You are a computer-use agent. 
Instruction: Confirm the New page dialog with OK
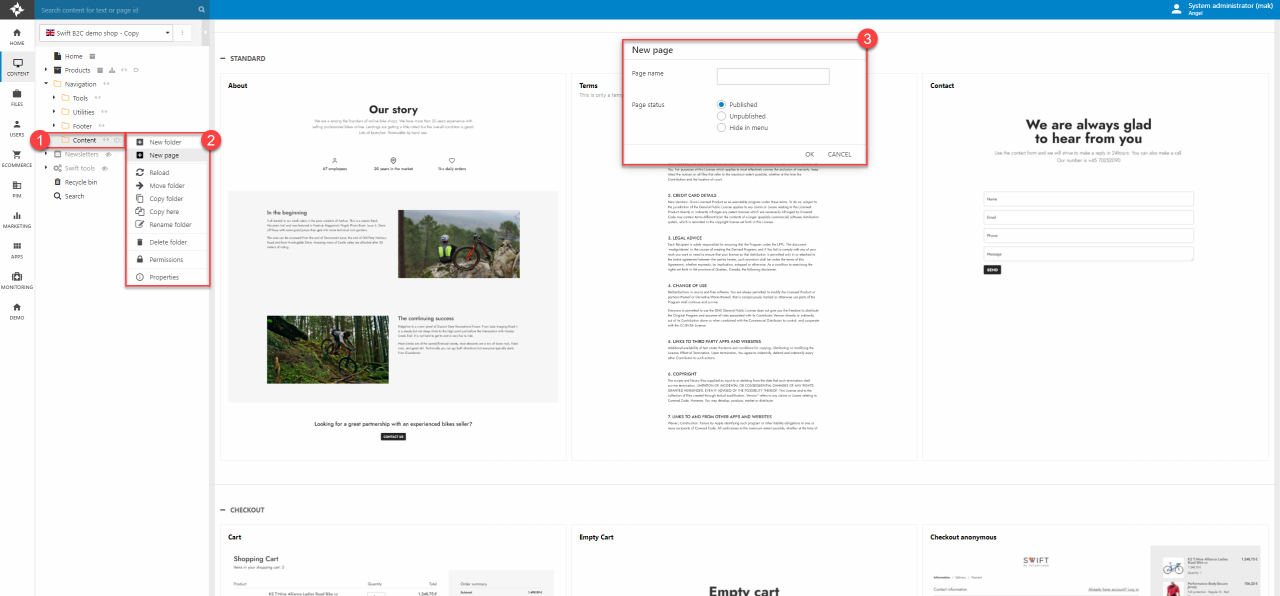click(x=809, y=154)
